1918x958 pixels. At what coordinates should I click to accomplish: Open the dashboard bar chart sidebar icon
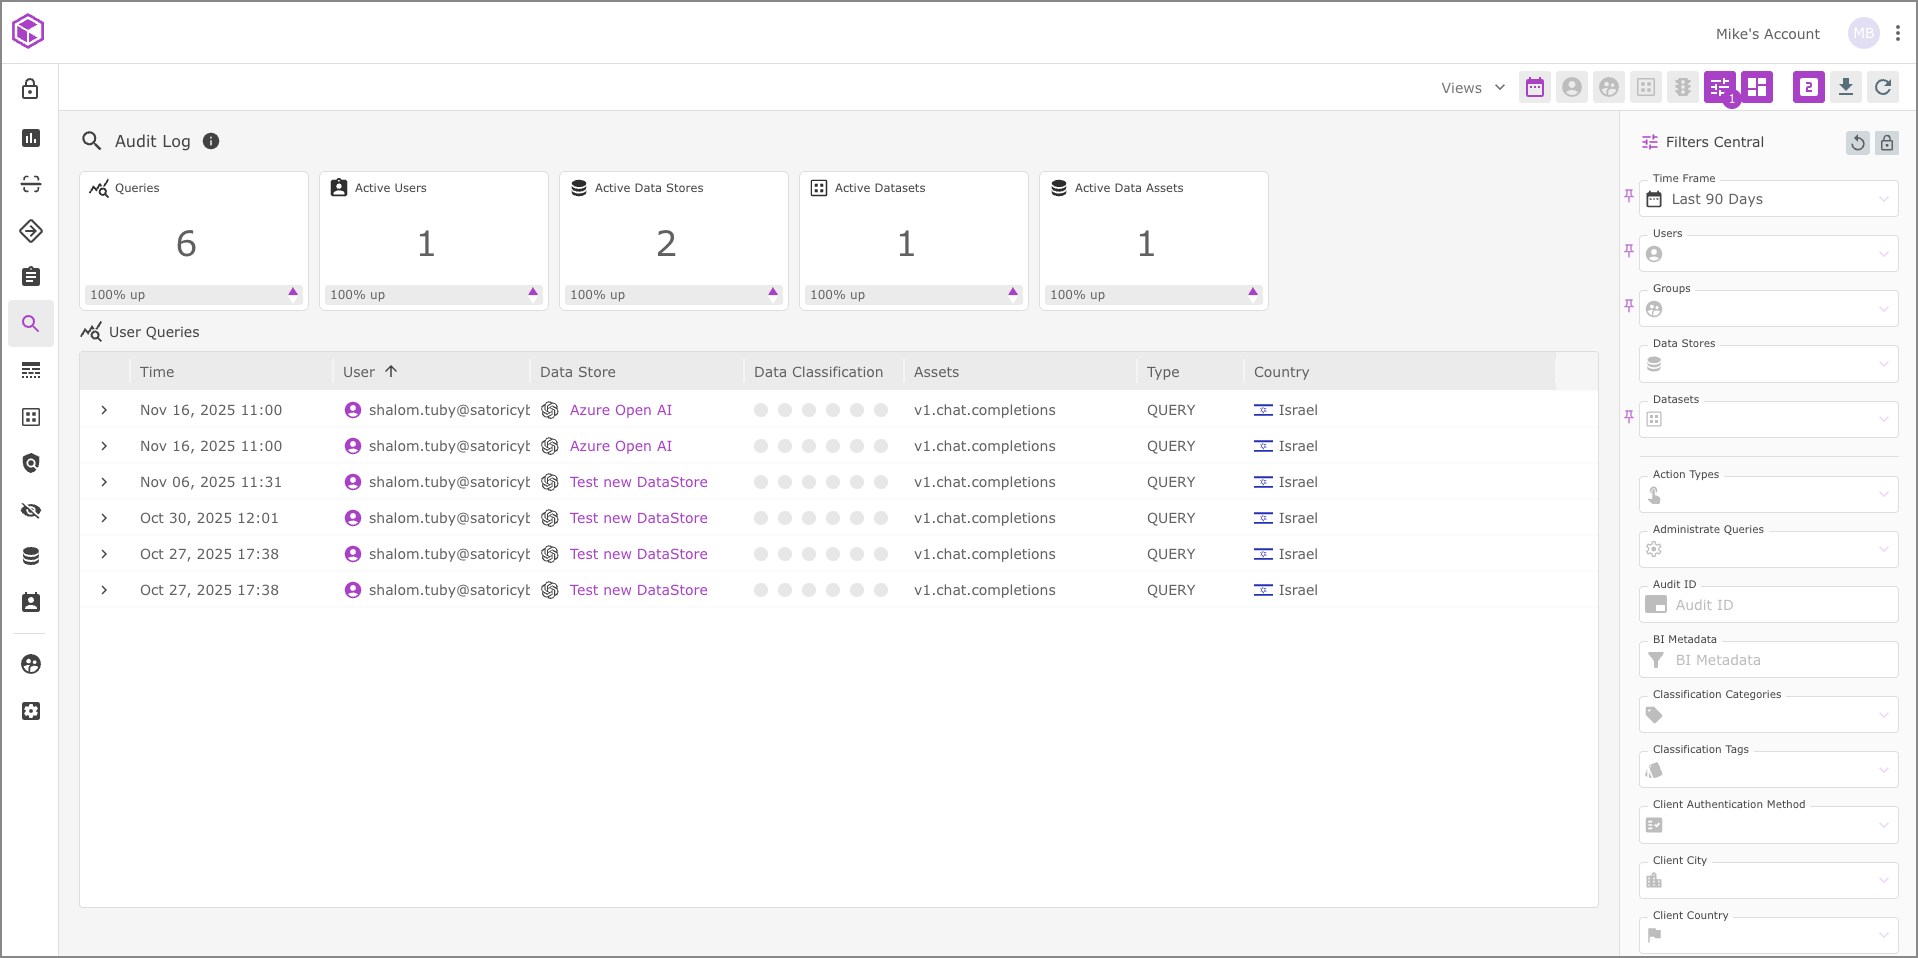pyautogui.click(x=31, y=138)
